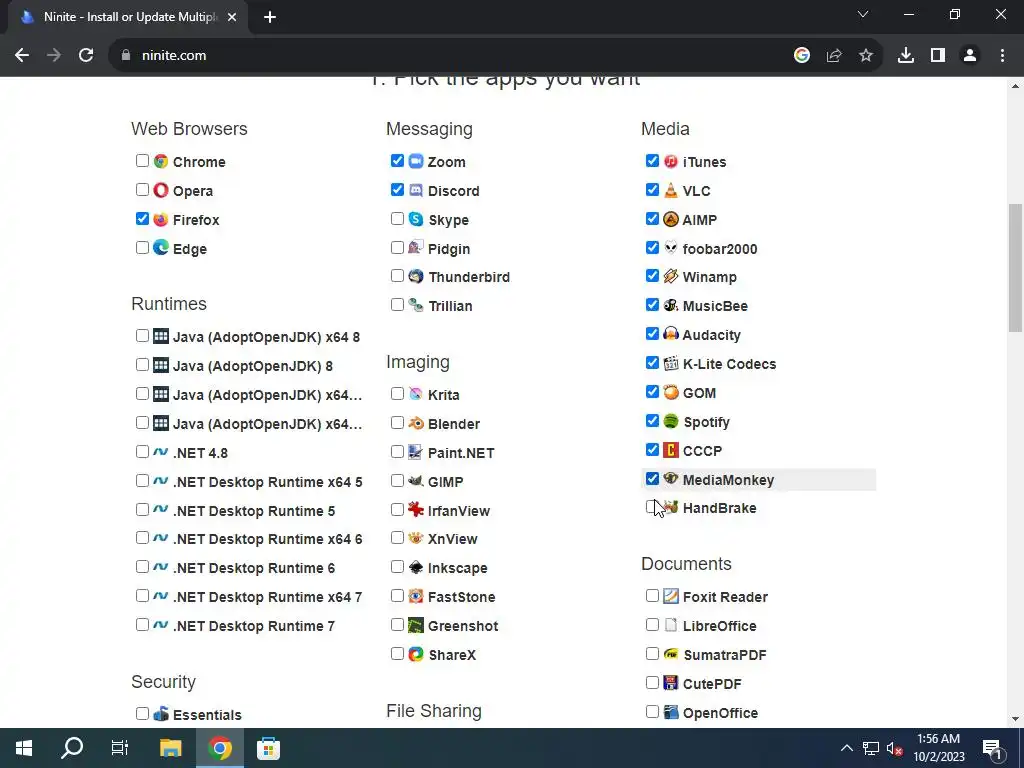Click the Skype logo icon
1024x768 pixels.
click(416, 219)
